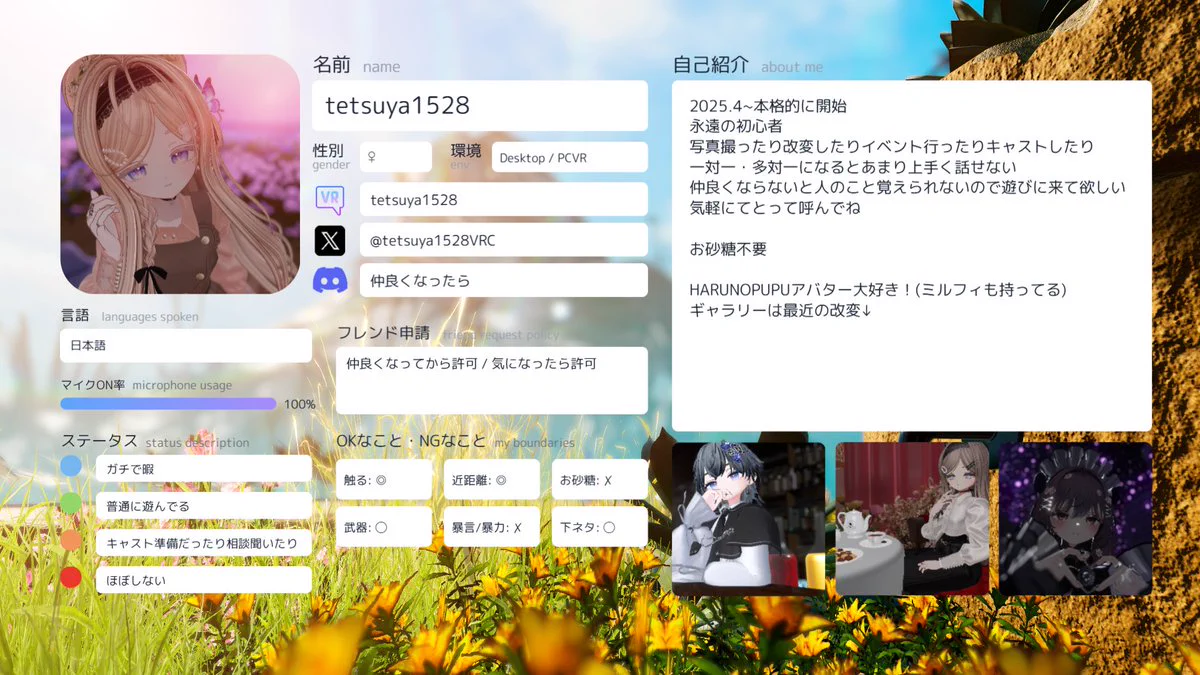Click the text line 永遠の初心者
Viewport: 1200px width, 675px height.
[x=736, y=126]
